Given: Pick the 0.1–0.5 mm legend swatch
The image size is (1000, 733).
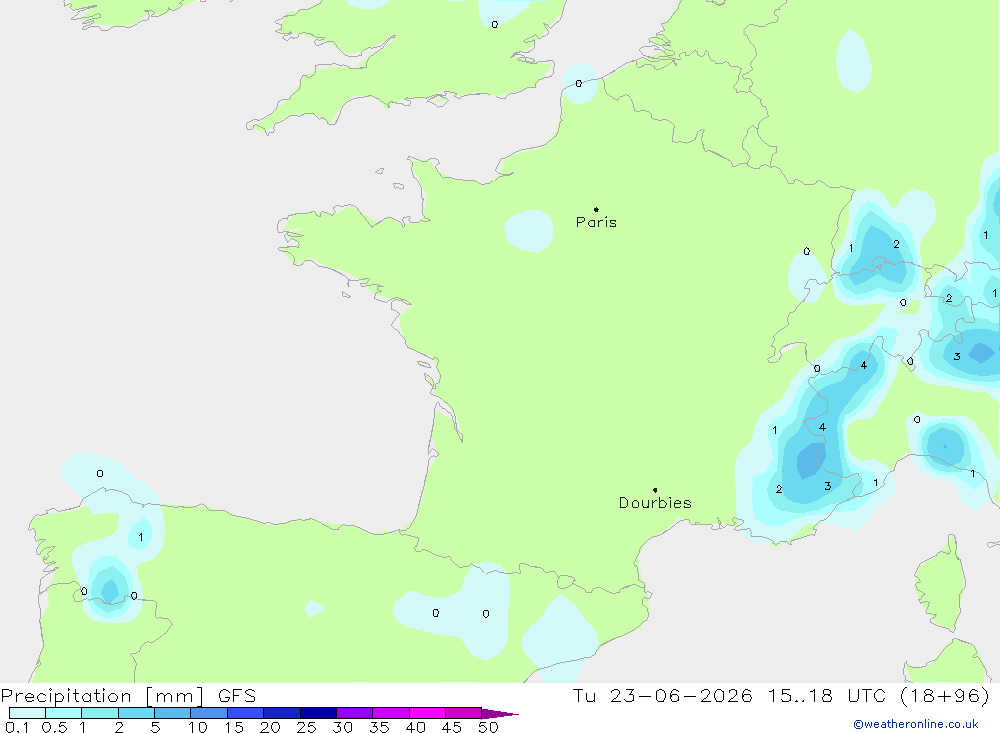Looking at the screenshot, I should tap(27, 713).
